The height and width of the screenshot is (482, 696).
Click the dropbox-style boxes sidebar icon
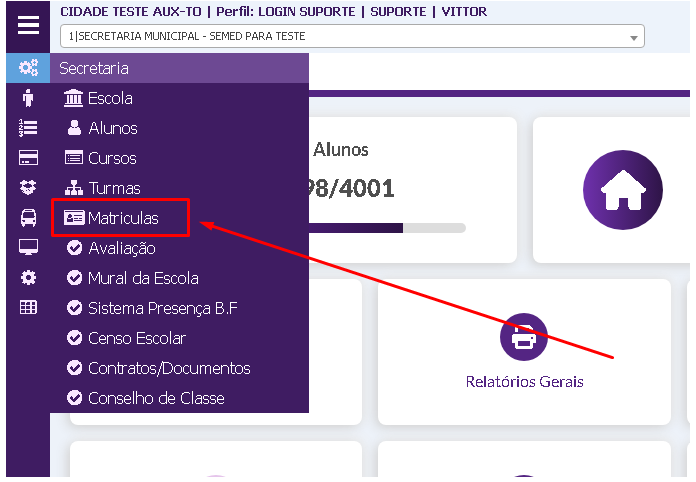coord(28,188)
